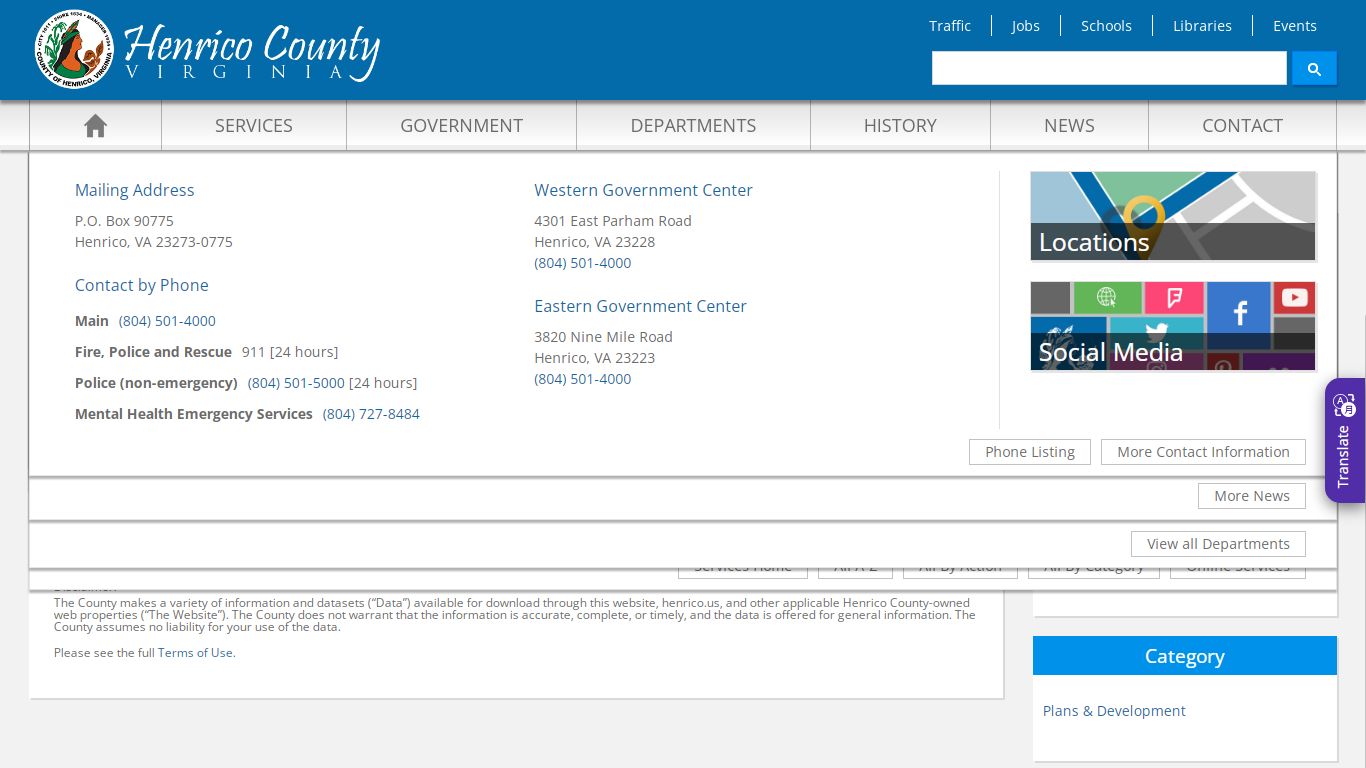Screen dimensions: 1366x768
Task: Open the Departments menu
Action: point(693,125)
